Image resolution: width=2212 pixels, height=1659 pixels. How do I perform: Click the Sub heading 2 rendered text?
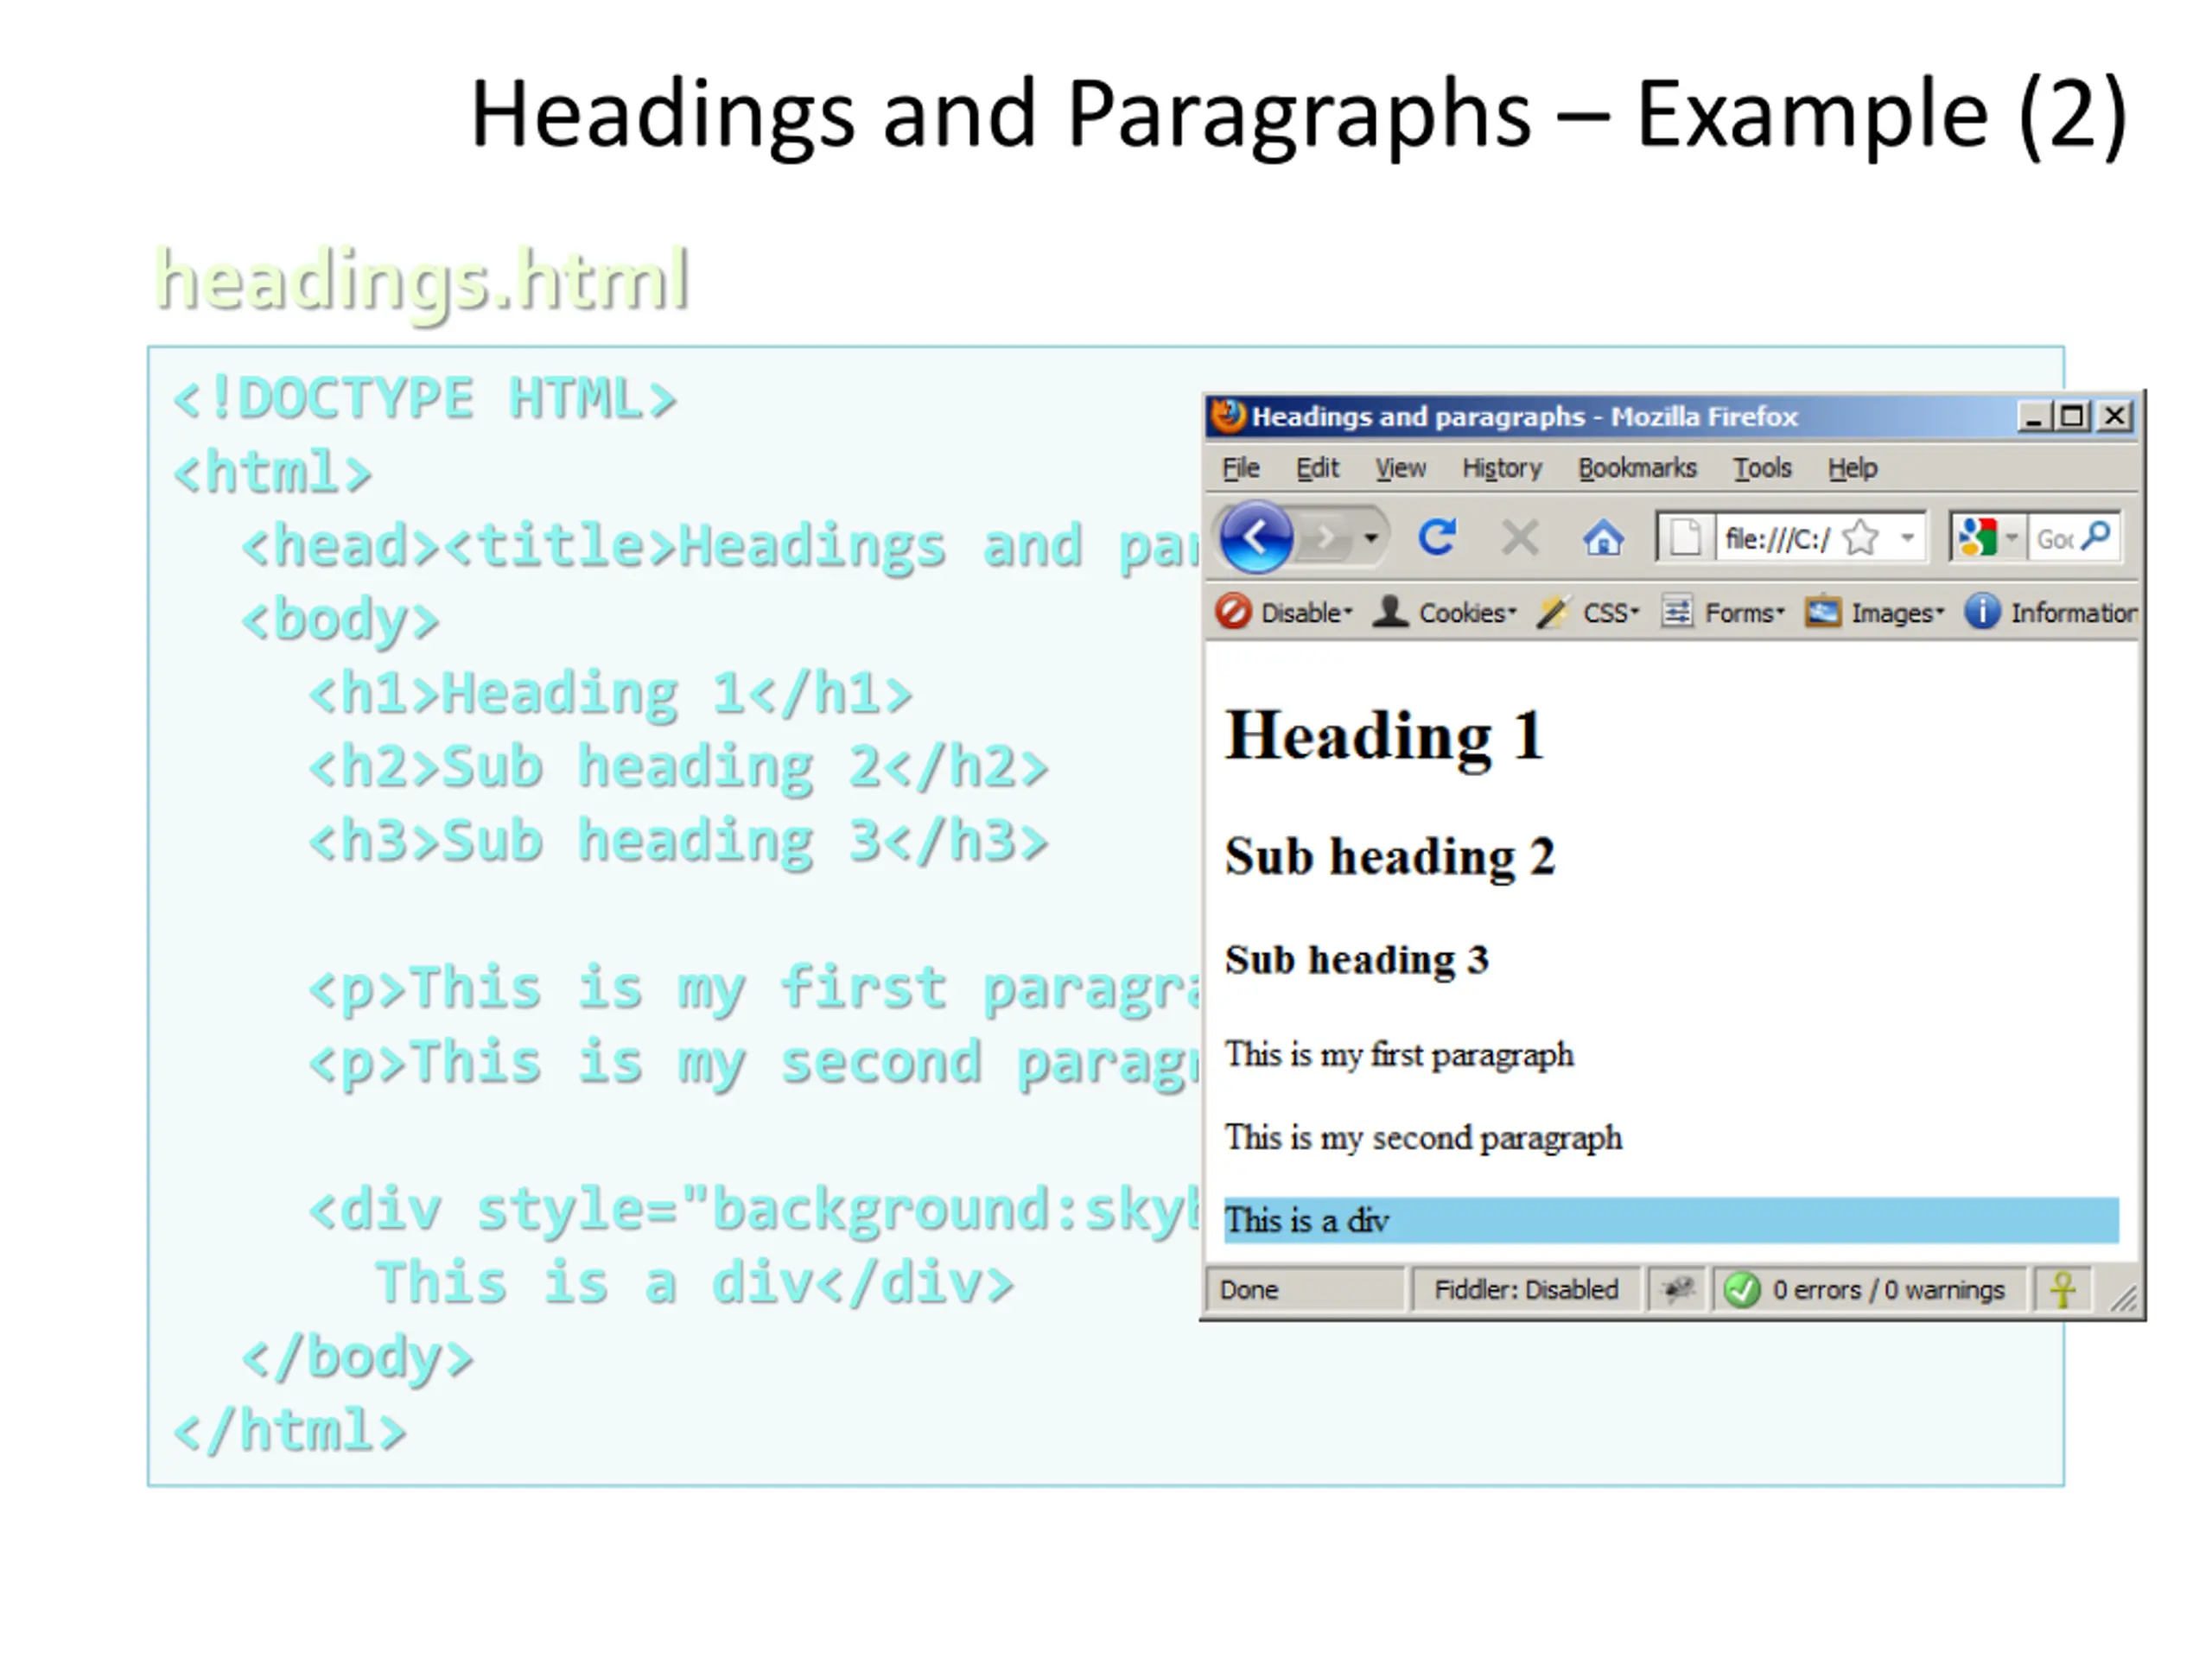pos(1389,857)
